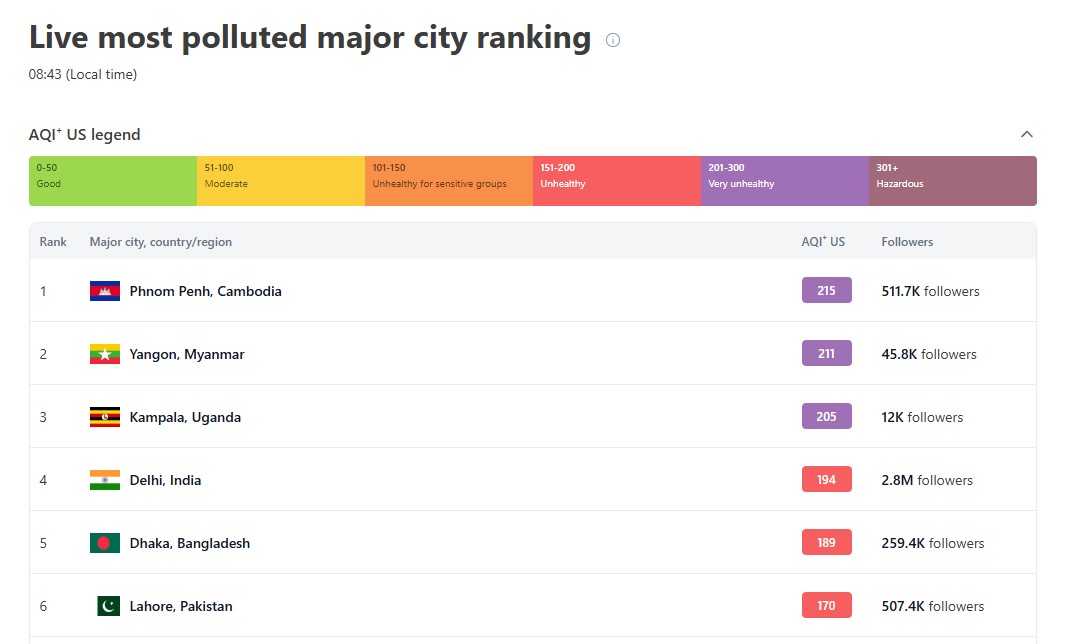1079x644 pixels.
Task: Open Phnom Penh, Cambodia city link
Action: 205,291
